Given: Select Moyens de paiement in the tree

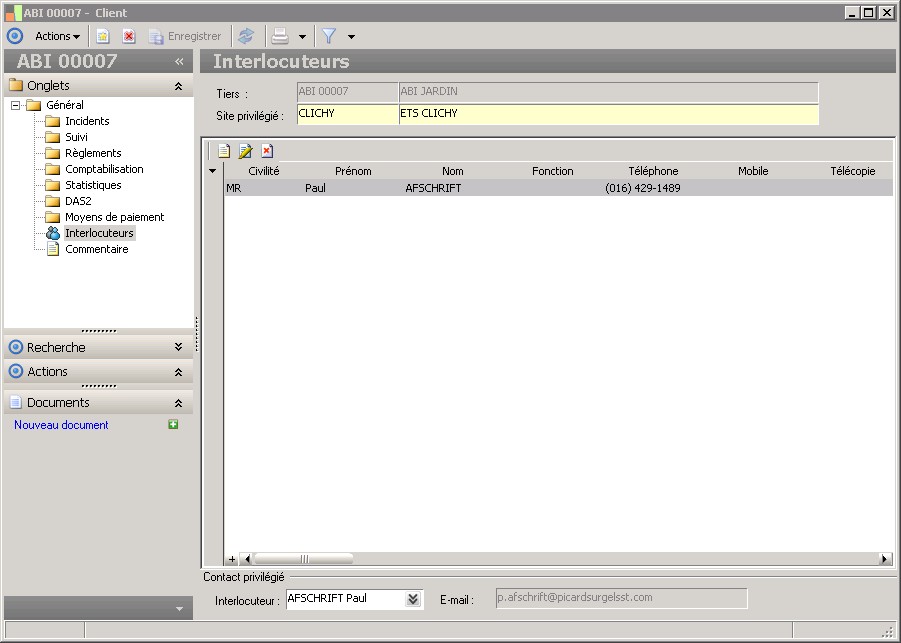Looking at the screenshot, I should tap(114, 217).
